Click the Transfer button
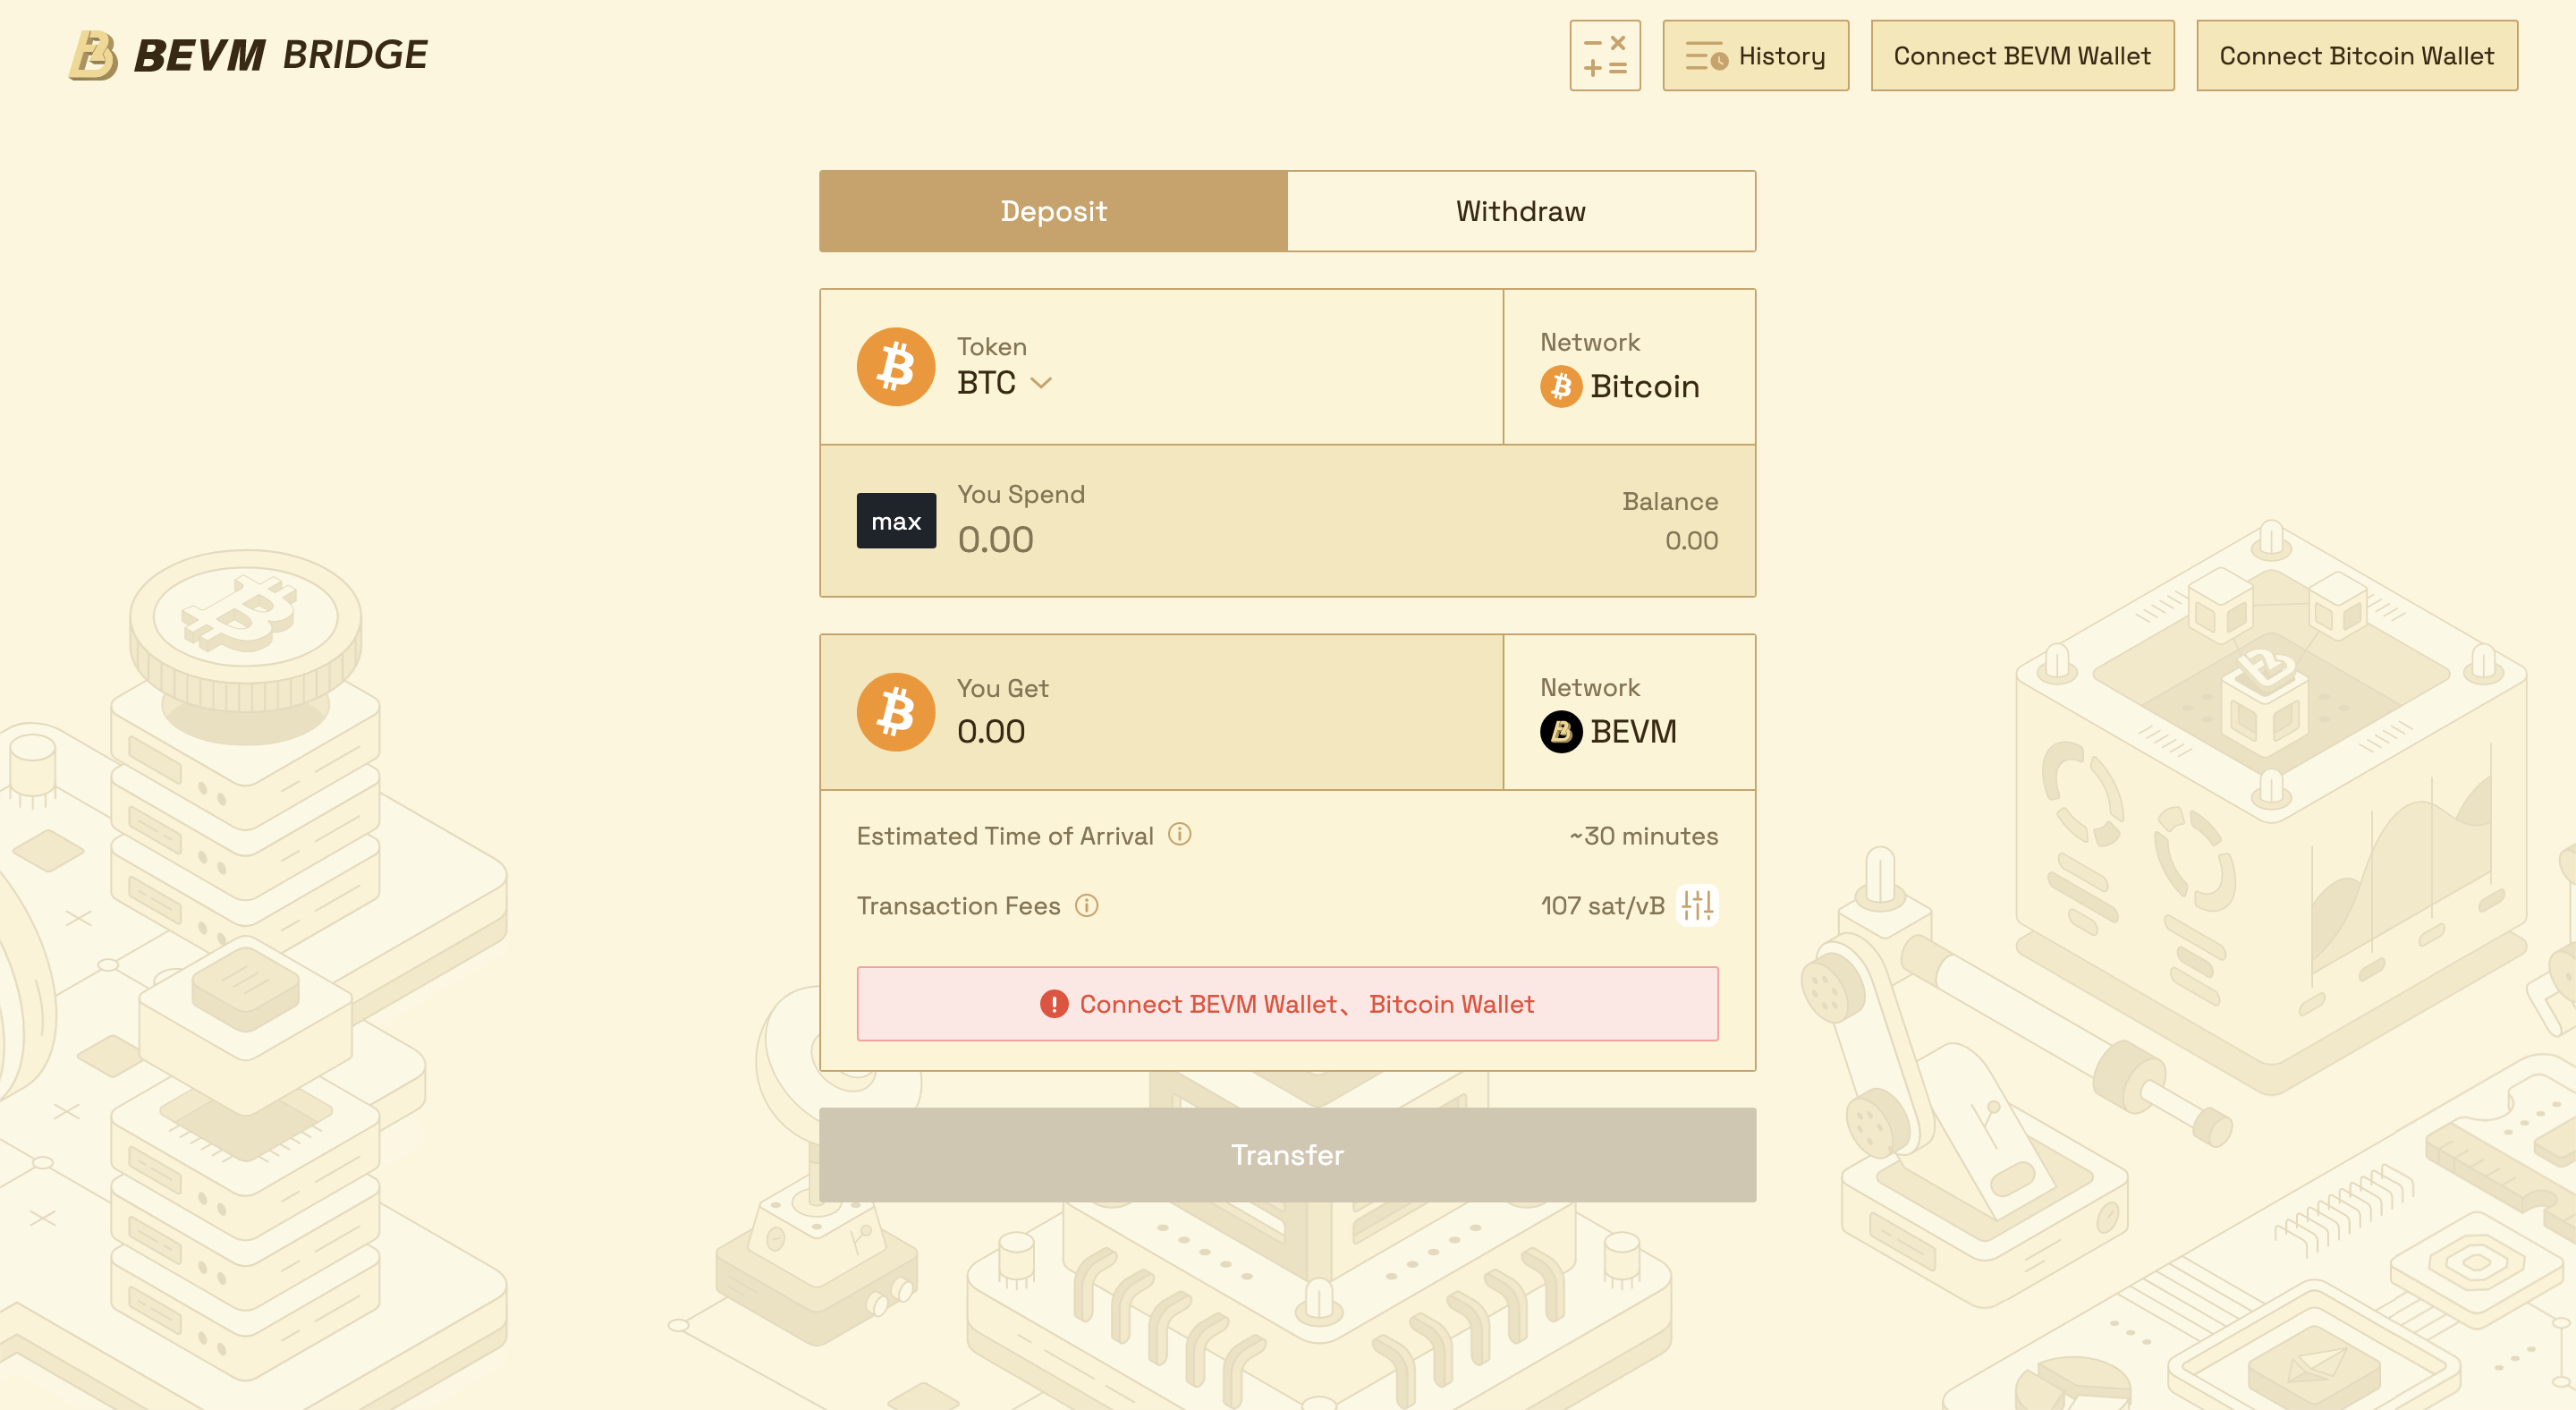 tap(1287, 1154)
